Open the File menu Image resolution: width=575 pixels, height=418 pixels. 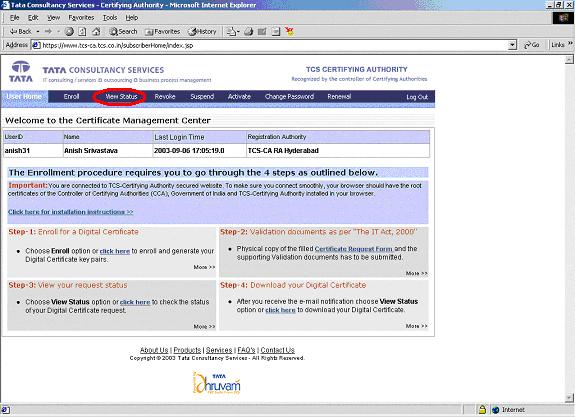pyautogui.click(x=14, y=18)
